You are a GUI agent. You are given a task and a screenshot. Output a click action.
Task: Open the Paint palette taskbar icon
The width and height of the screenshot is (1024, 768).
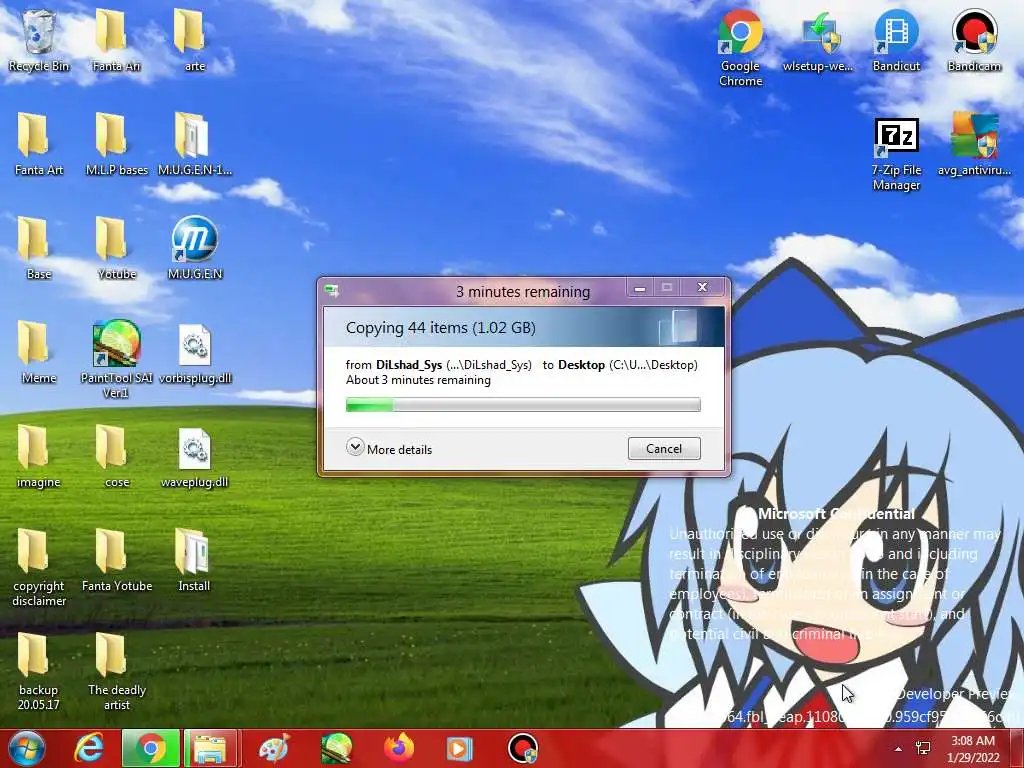pos(274,748)
